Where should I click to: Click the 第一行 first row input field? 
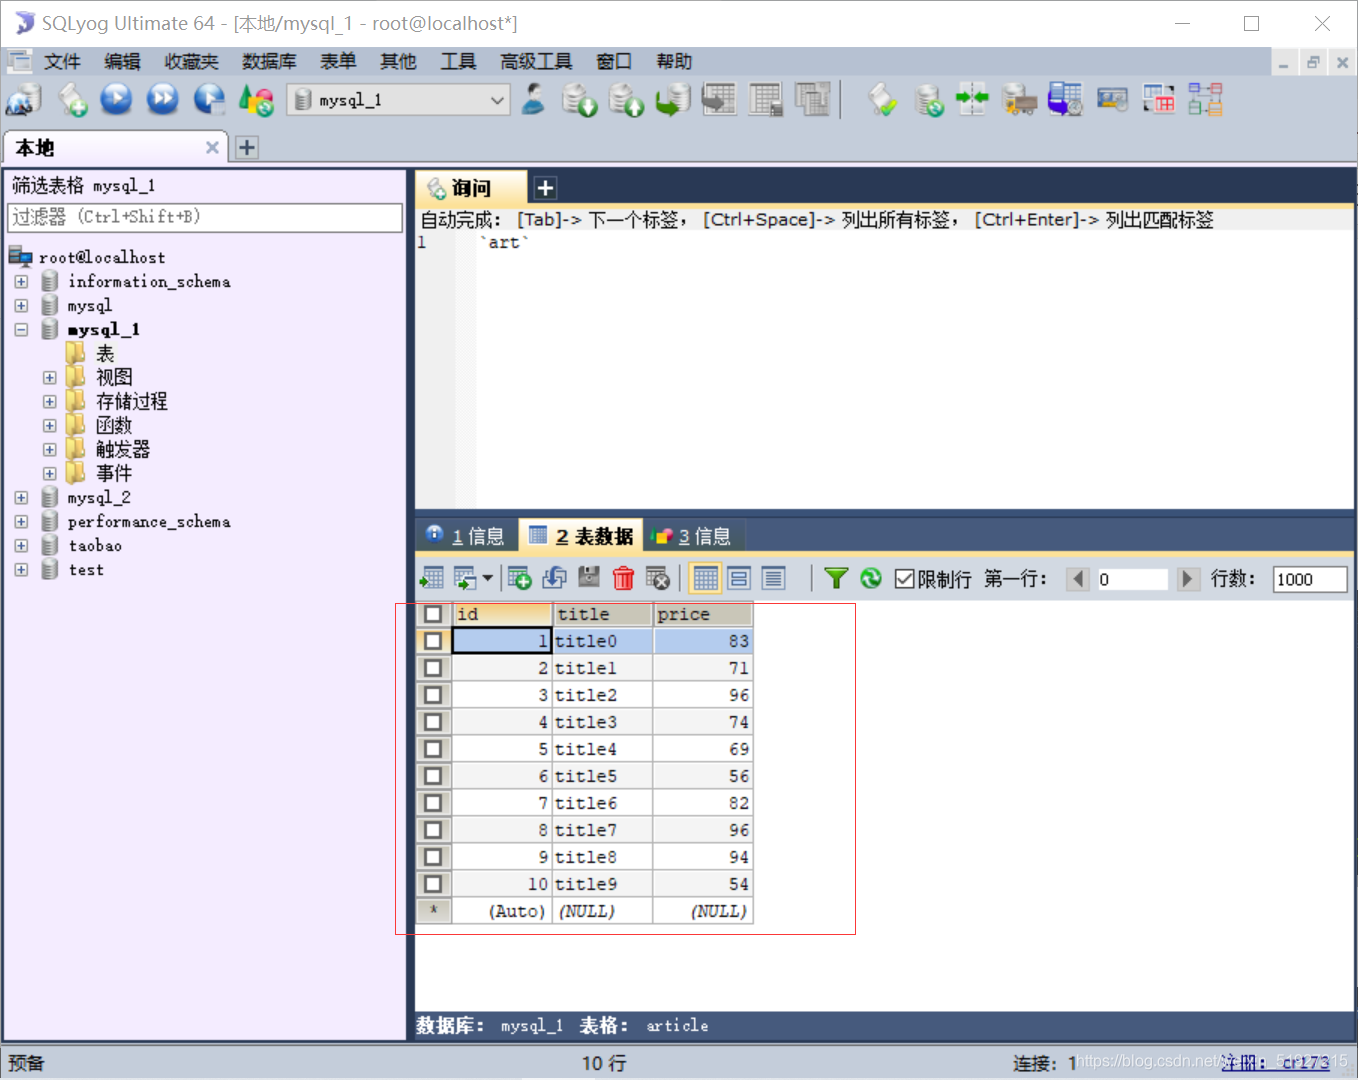coord(1132,579)
